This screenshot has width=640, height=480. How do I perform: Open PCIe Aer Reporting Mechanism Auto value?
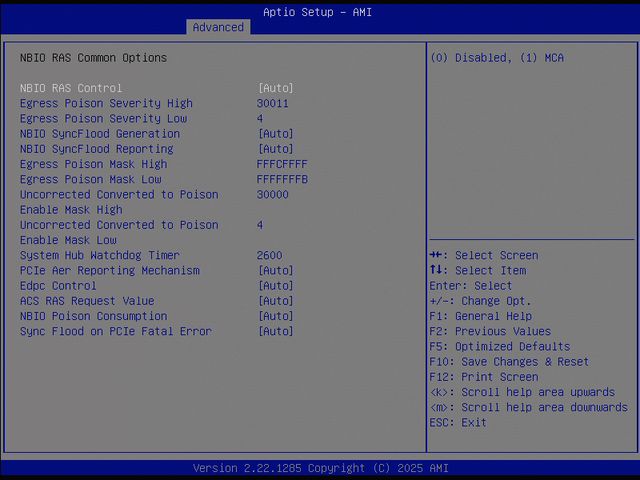(276, 271)
